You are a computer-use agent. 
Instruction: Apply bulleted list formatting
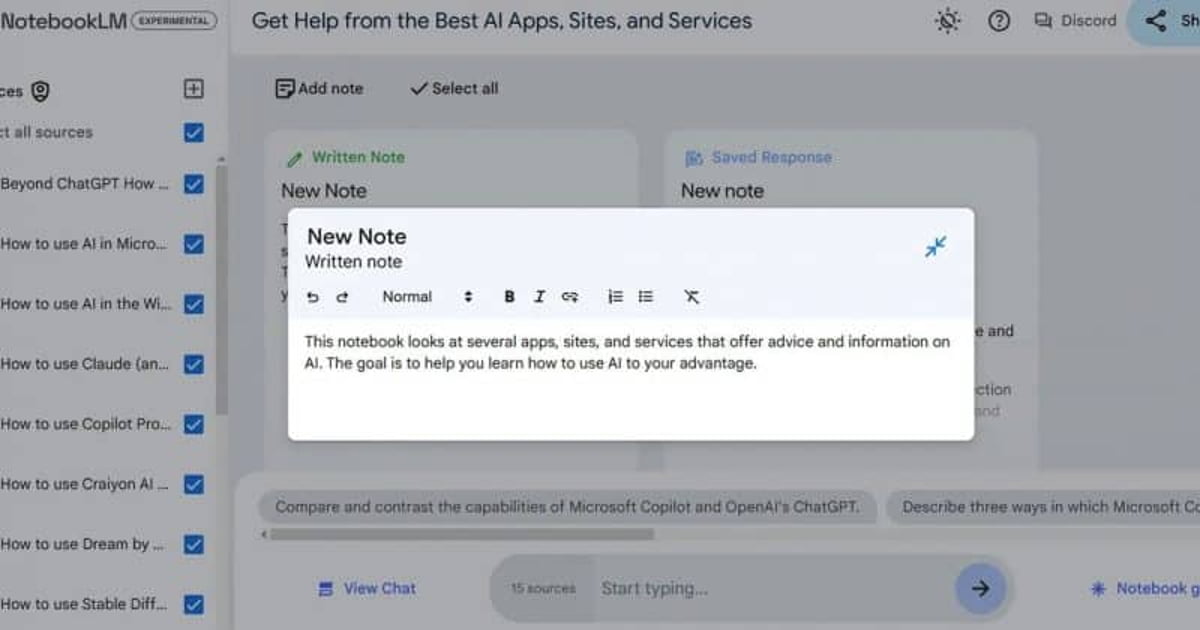646,297
